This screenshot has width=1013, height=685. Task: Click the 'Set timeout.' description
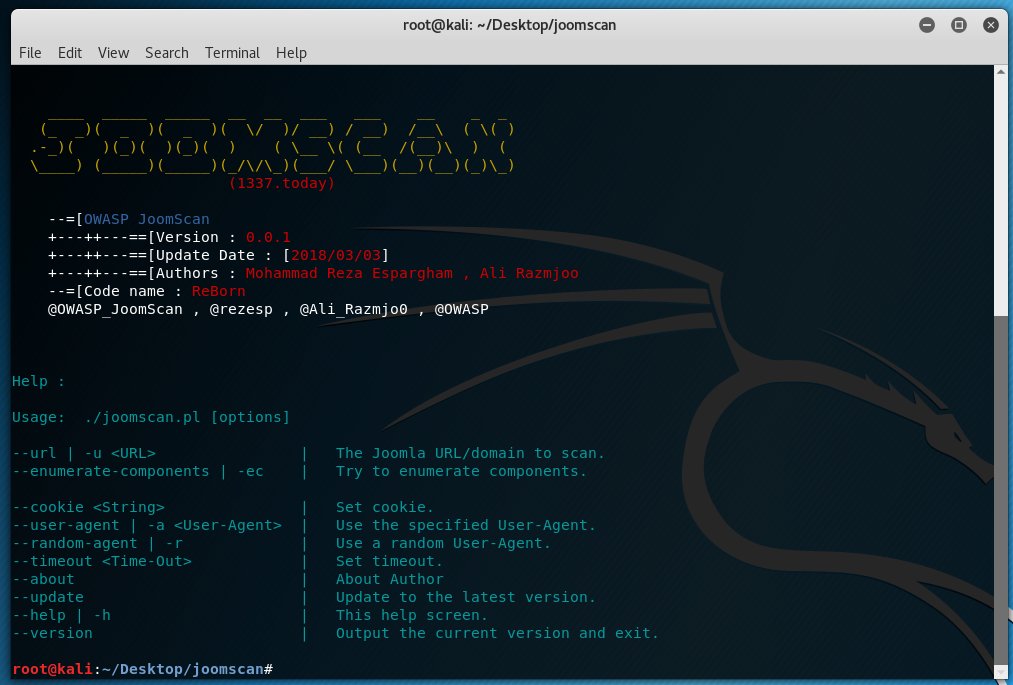click(390, 562)
